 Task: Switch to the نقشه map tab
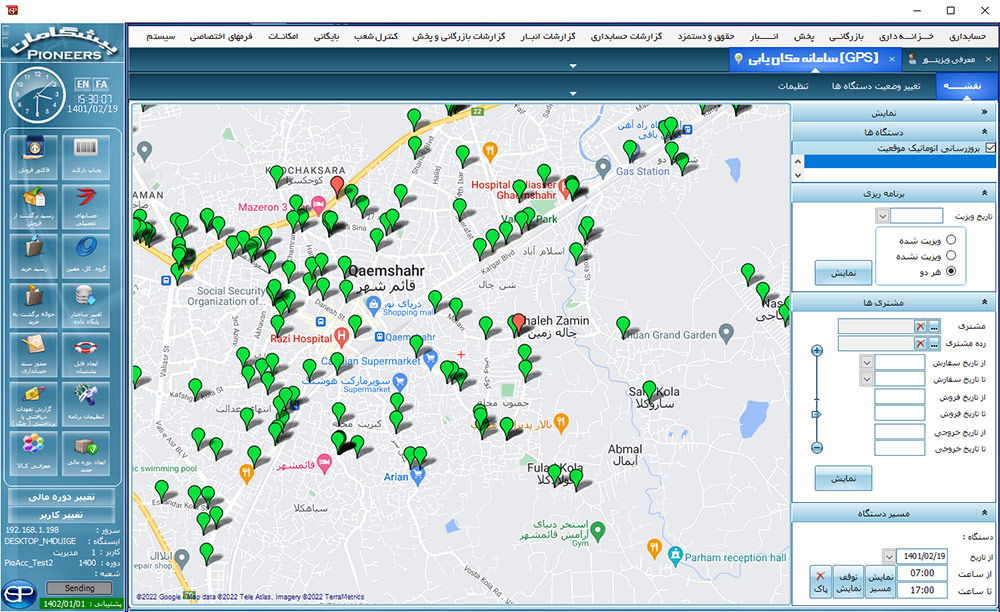(x=966, y=86)
